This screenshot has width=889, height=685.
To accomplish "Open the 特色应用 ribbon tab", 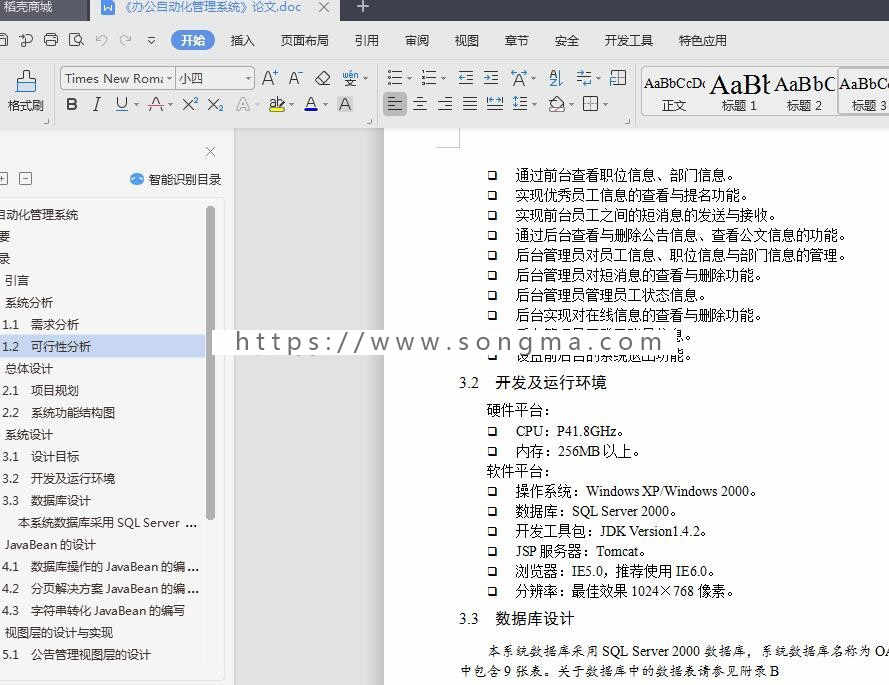I will (702, 40).
